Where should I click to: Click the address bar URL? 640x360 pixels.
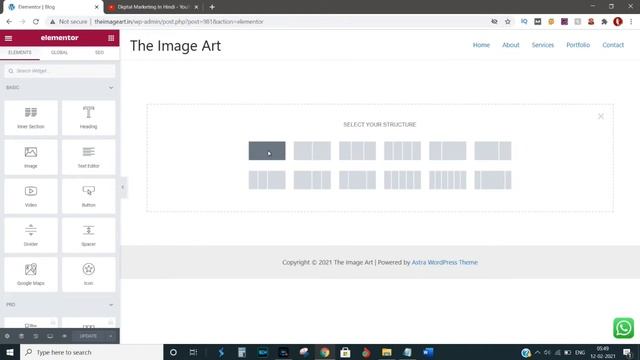click(x=179, y=22)
